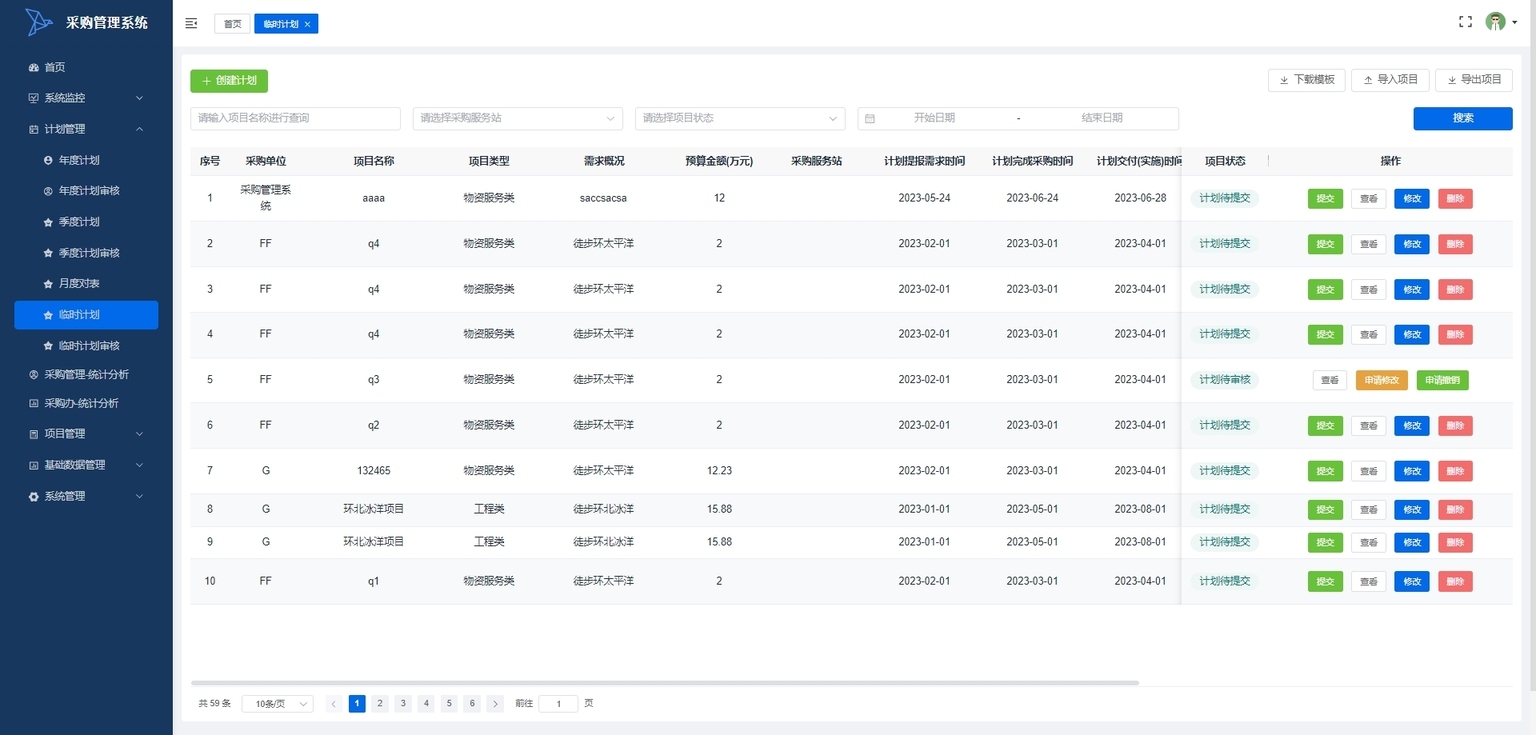
Task: Click 删除 in the 132465 project row
Action: click(1455, 471)
